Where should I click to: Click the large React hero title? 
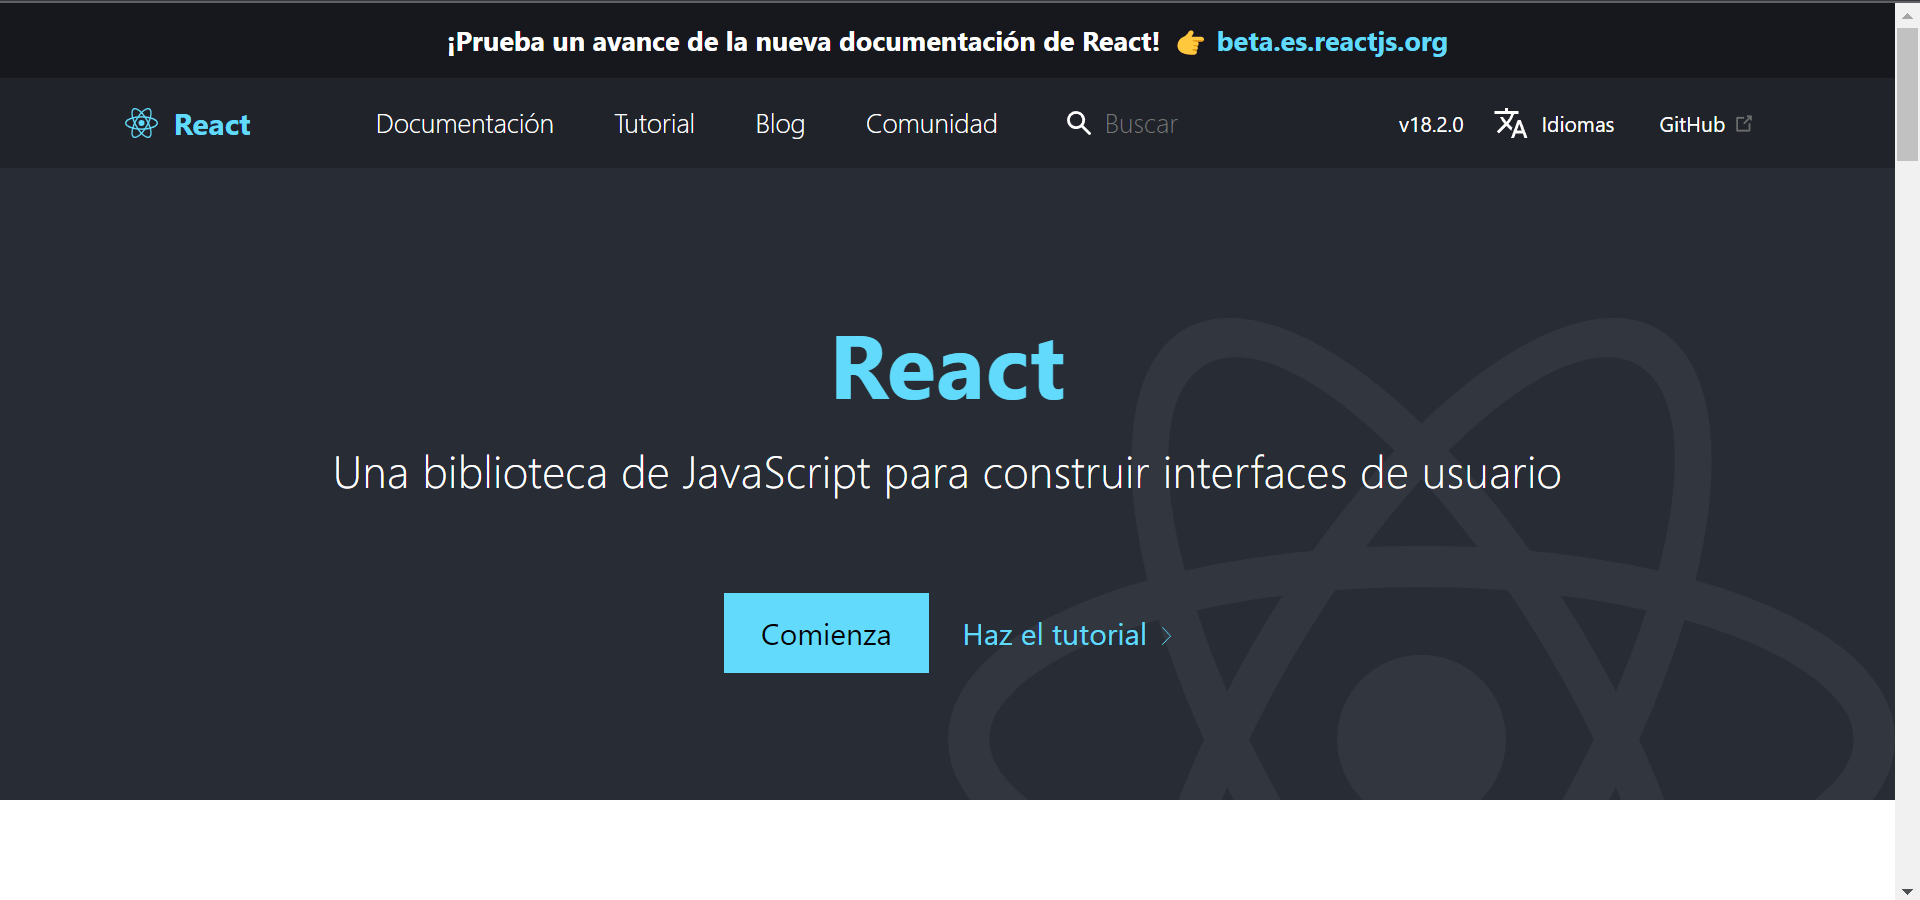click(x=948, y=369)
